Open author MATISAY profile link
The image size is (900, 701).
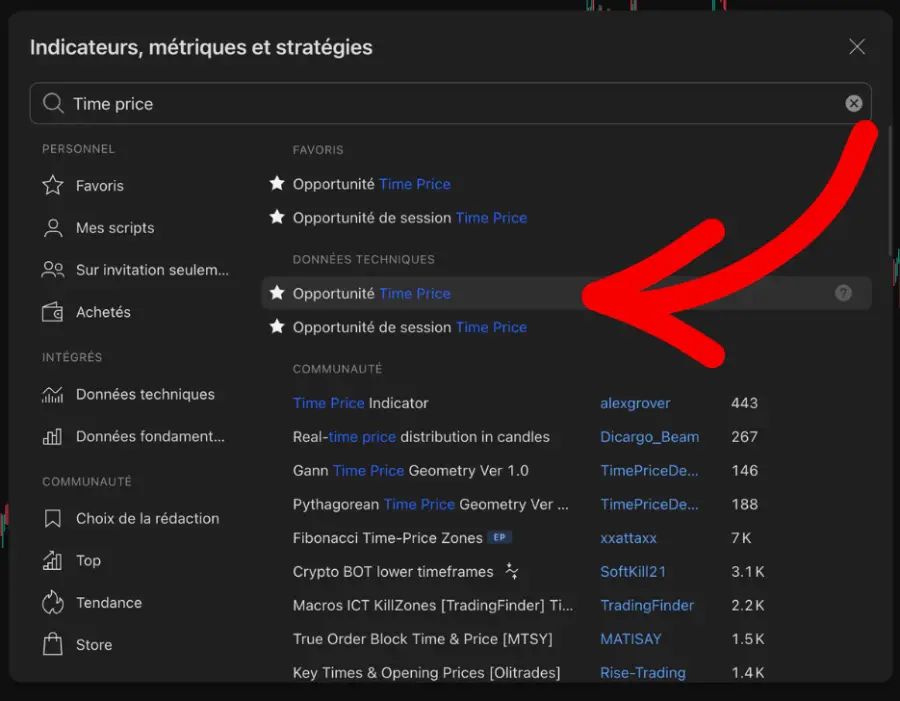click(x=630, y=639)
